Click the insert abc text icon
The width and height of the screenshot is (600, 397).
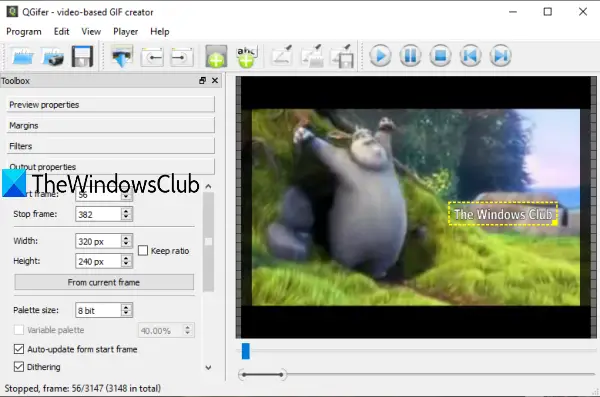247,56
